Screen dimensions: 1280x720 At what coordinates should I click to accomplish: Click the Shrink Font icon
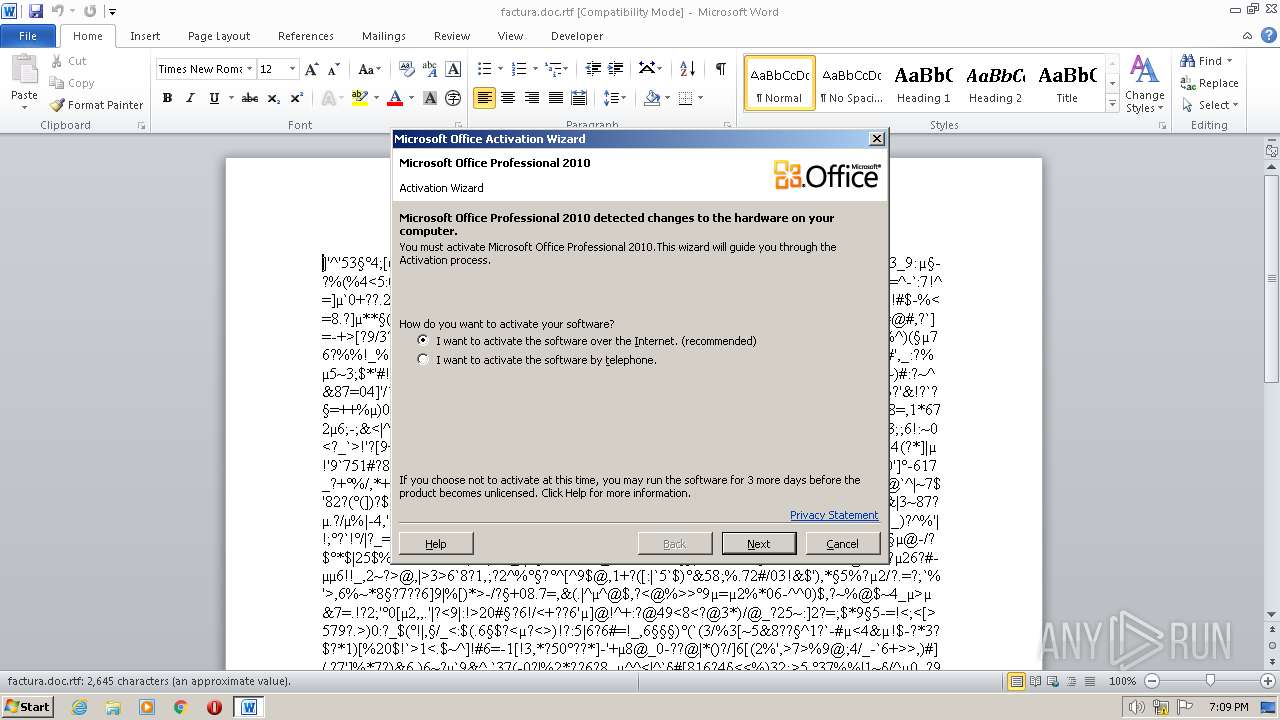coord(334,69)
